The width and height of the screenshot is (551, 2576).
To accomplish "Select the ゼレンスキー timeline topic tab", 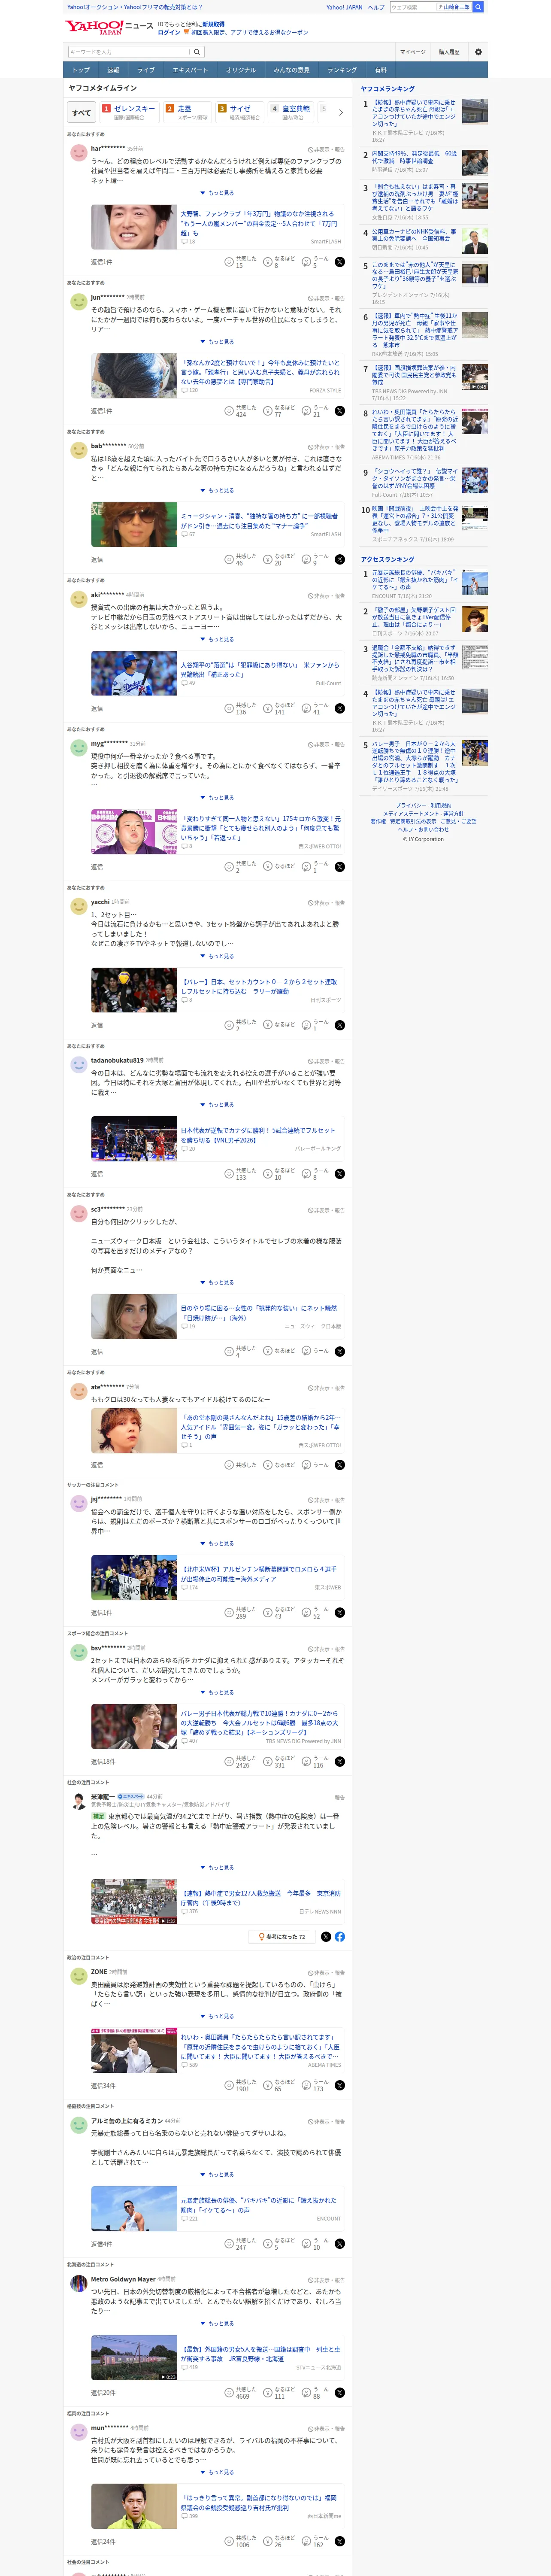I will click(x=129, y=112).
